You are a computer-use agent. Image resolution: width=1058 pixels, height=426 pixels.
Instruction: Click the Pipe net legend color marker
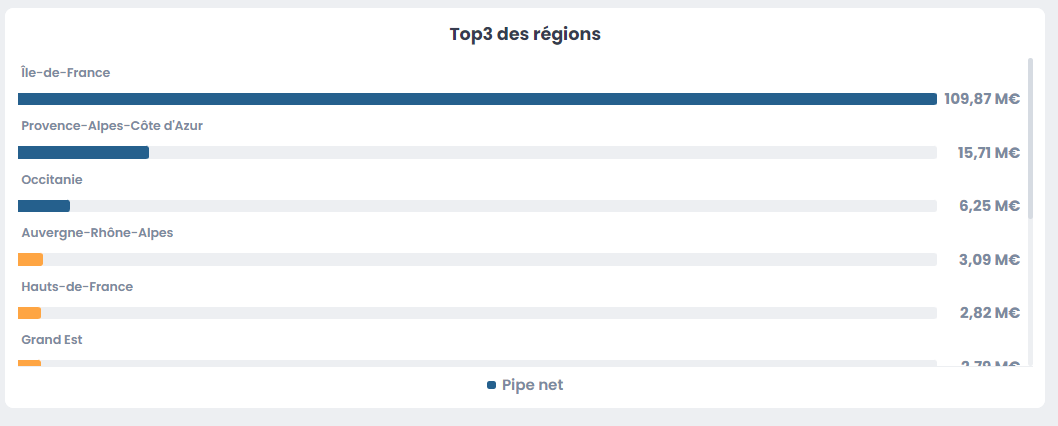(491, 385)
